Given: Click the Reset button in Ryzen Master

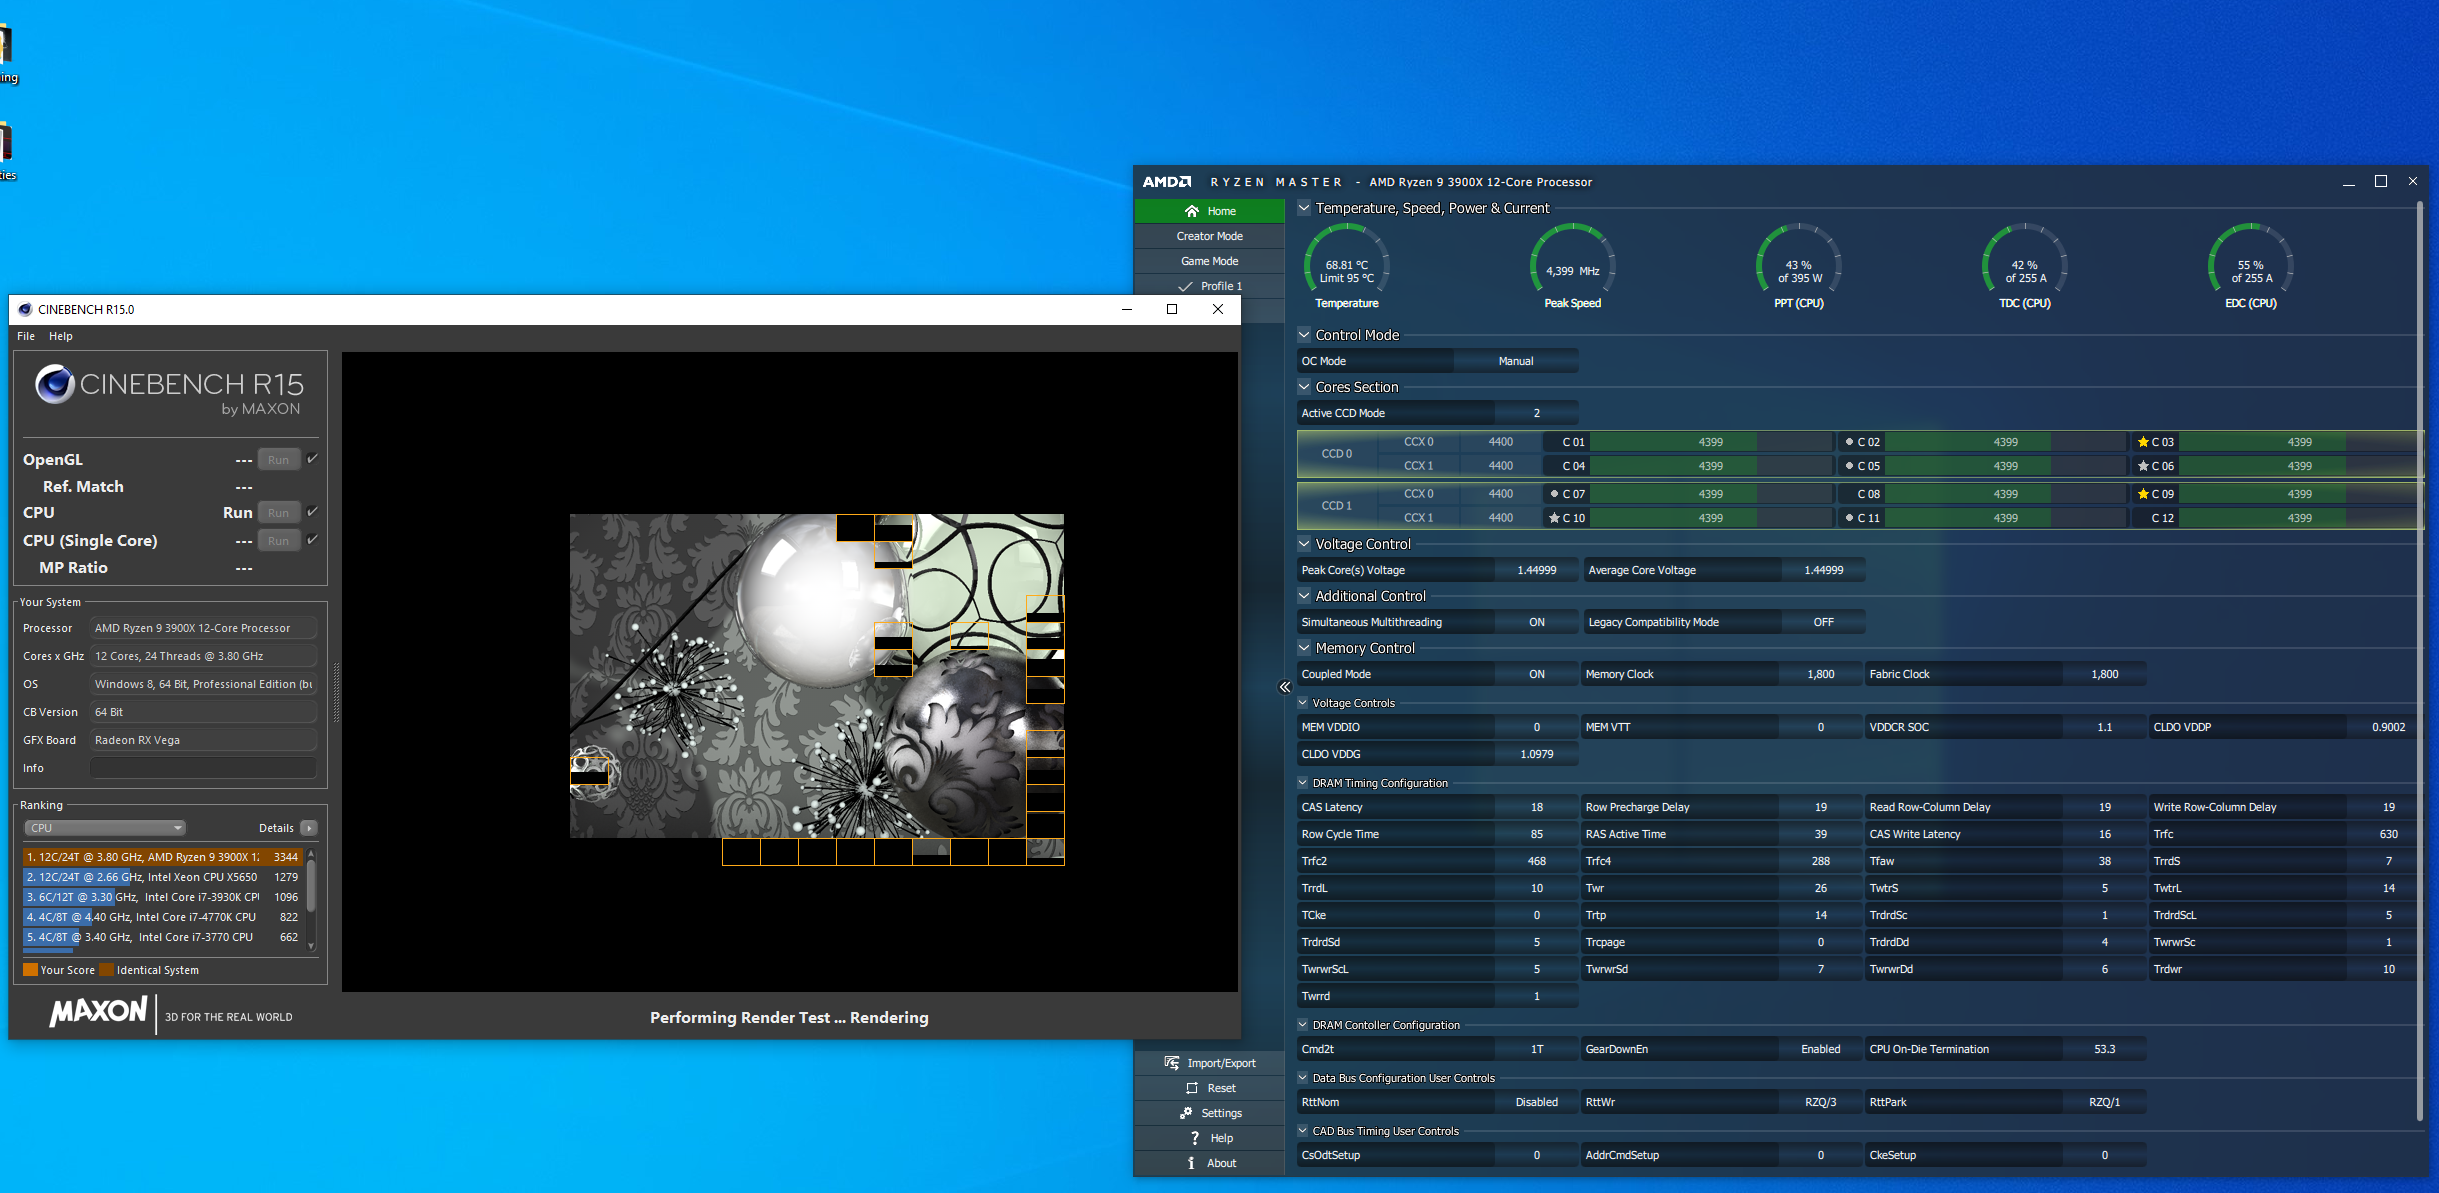Looking at the screenshot, I should [x=1210, y=1088].
